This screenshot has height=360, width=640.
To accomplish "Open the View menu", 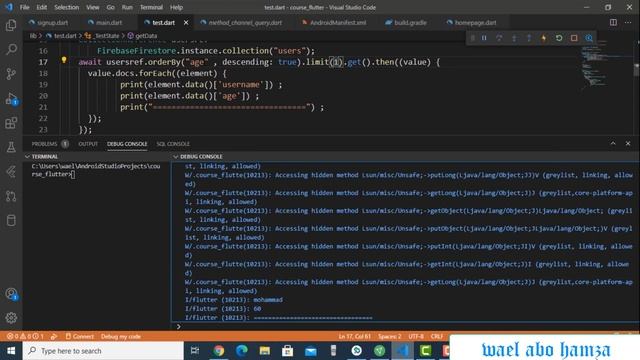I will (x=93, y=7).
